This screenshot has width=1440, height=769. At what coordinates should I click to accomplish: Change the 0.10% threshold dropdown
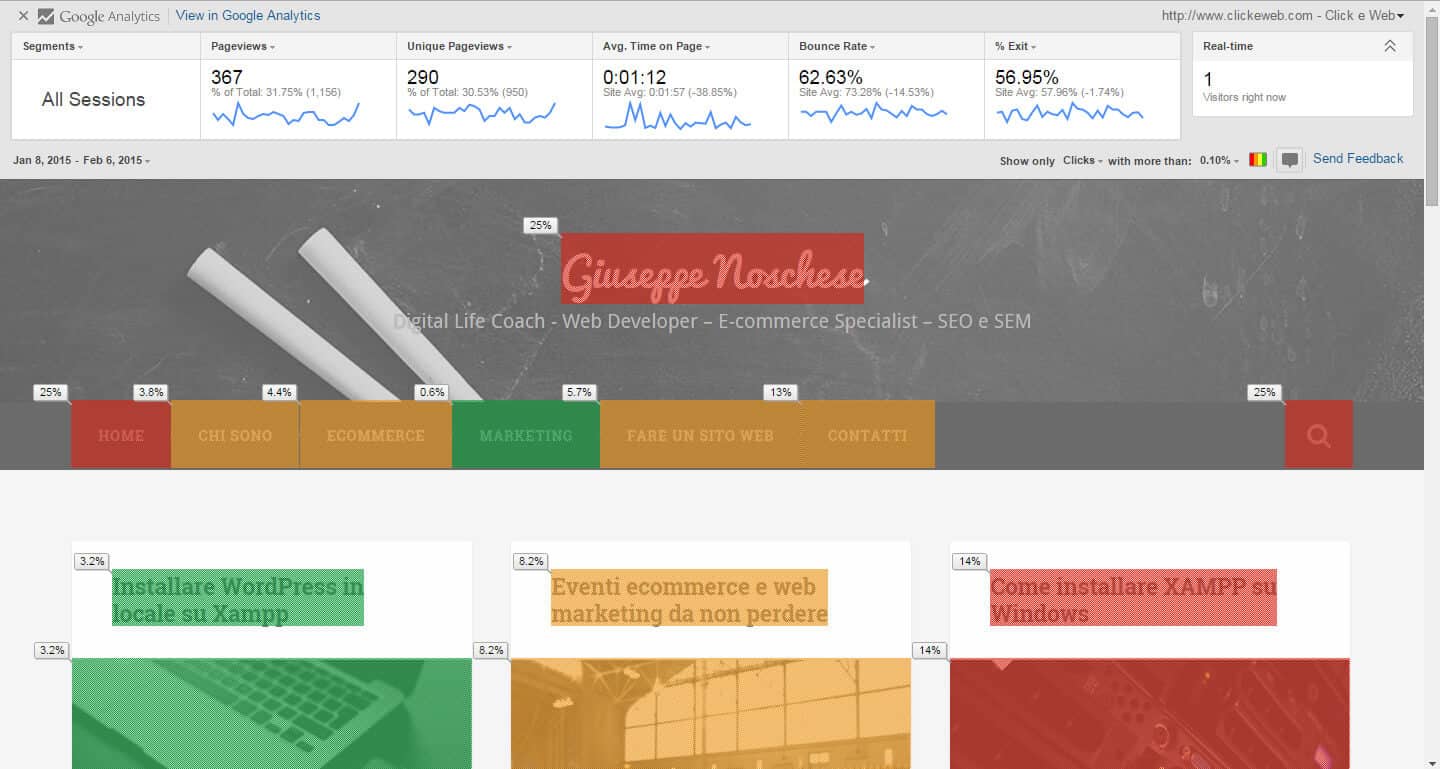[1219, 160]
